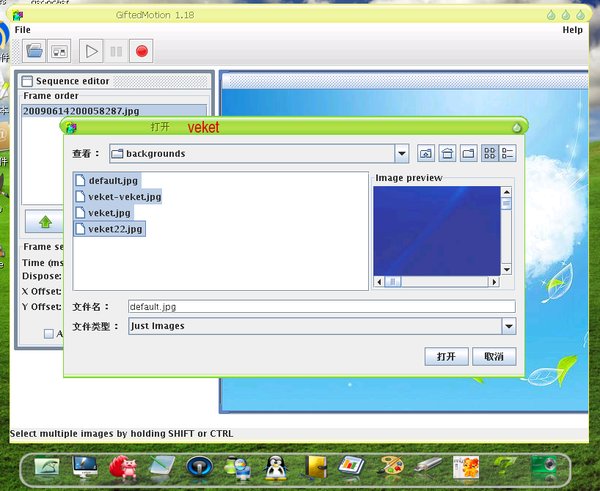
Task: Switch to details view in file dialog
Action: click(508, 153)
